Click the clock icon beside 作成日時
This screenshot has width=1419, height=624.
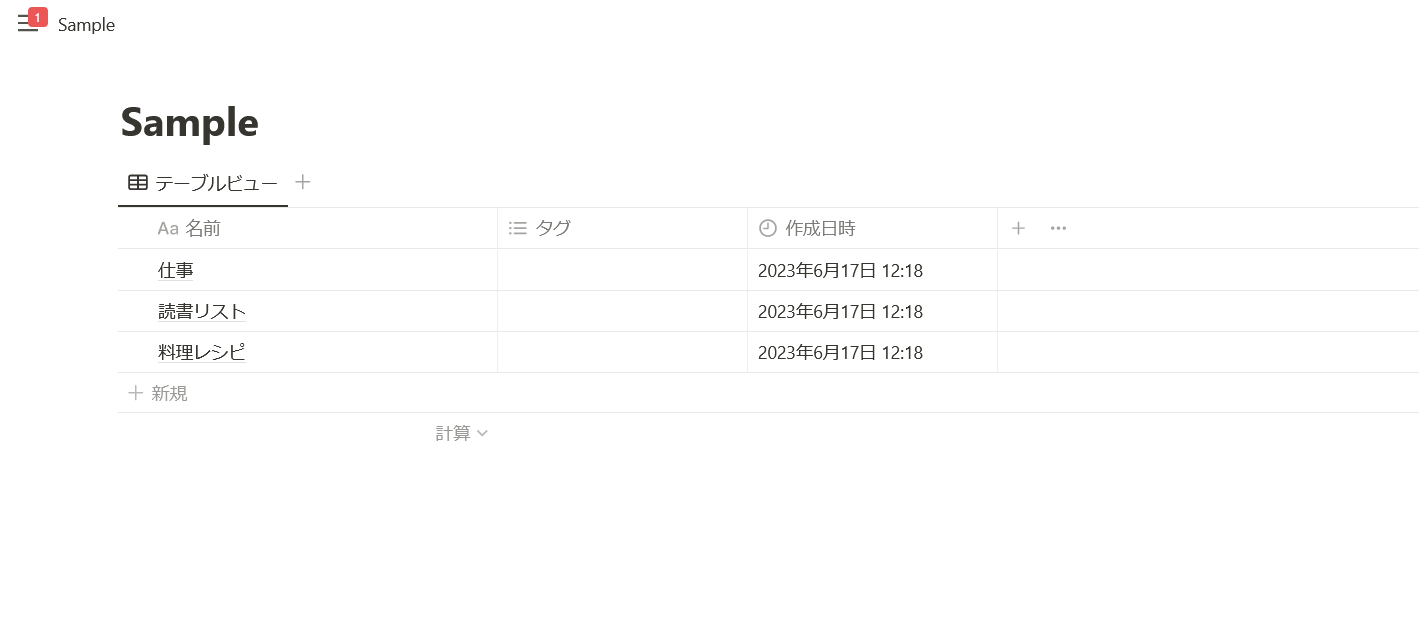[x=768, y=228]
